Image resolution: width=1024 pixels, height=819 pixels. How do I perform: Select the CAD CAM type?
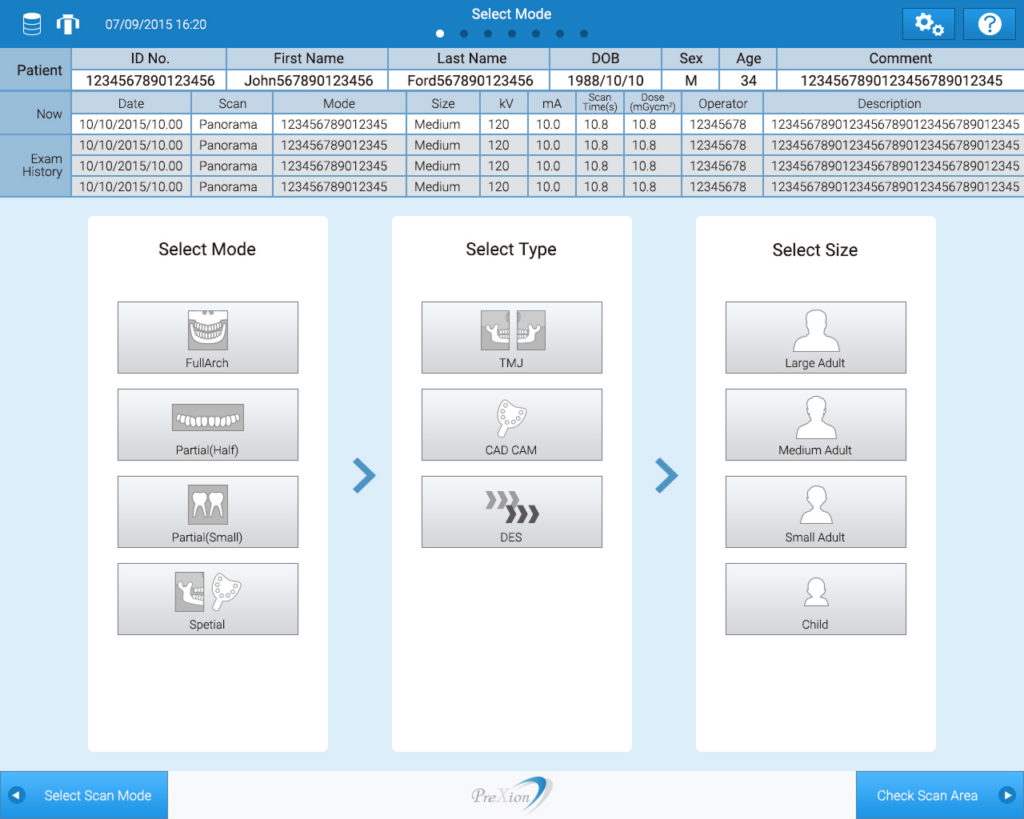click(x=511, y=425)
